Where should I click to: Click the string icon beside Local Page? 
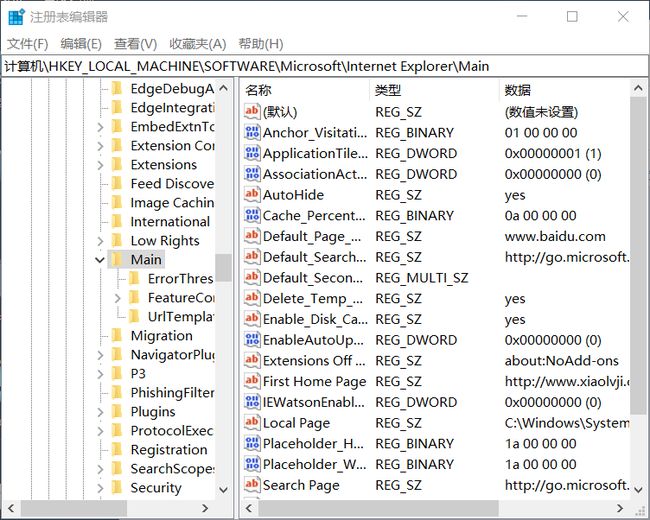(252, 422)
